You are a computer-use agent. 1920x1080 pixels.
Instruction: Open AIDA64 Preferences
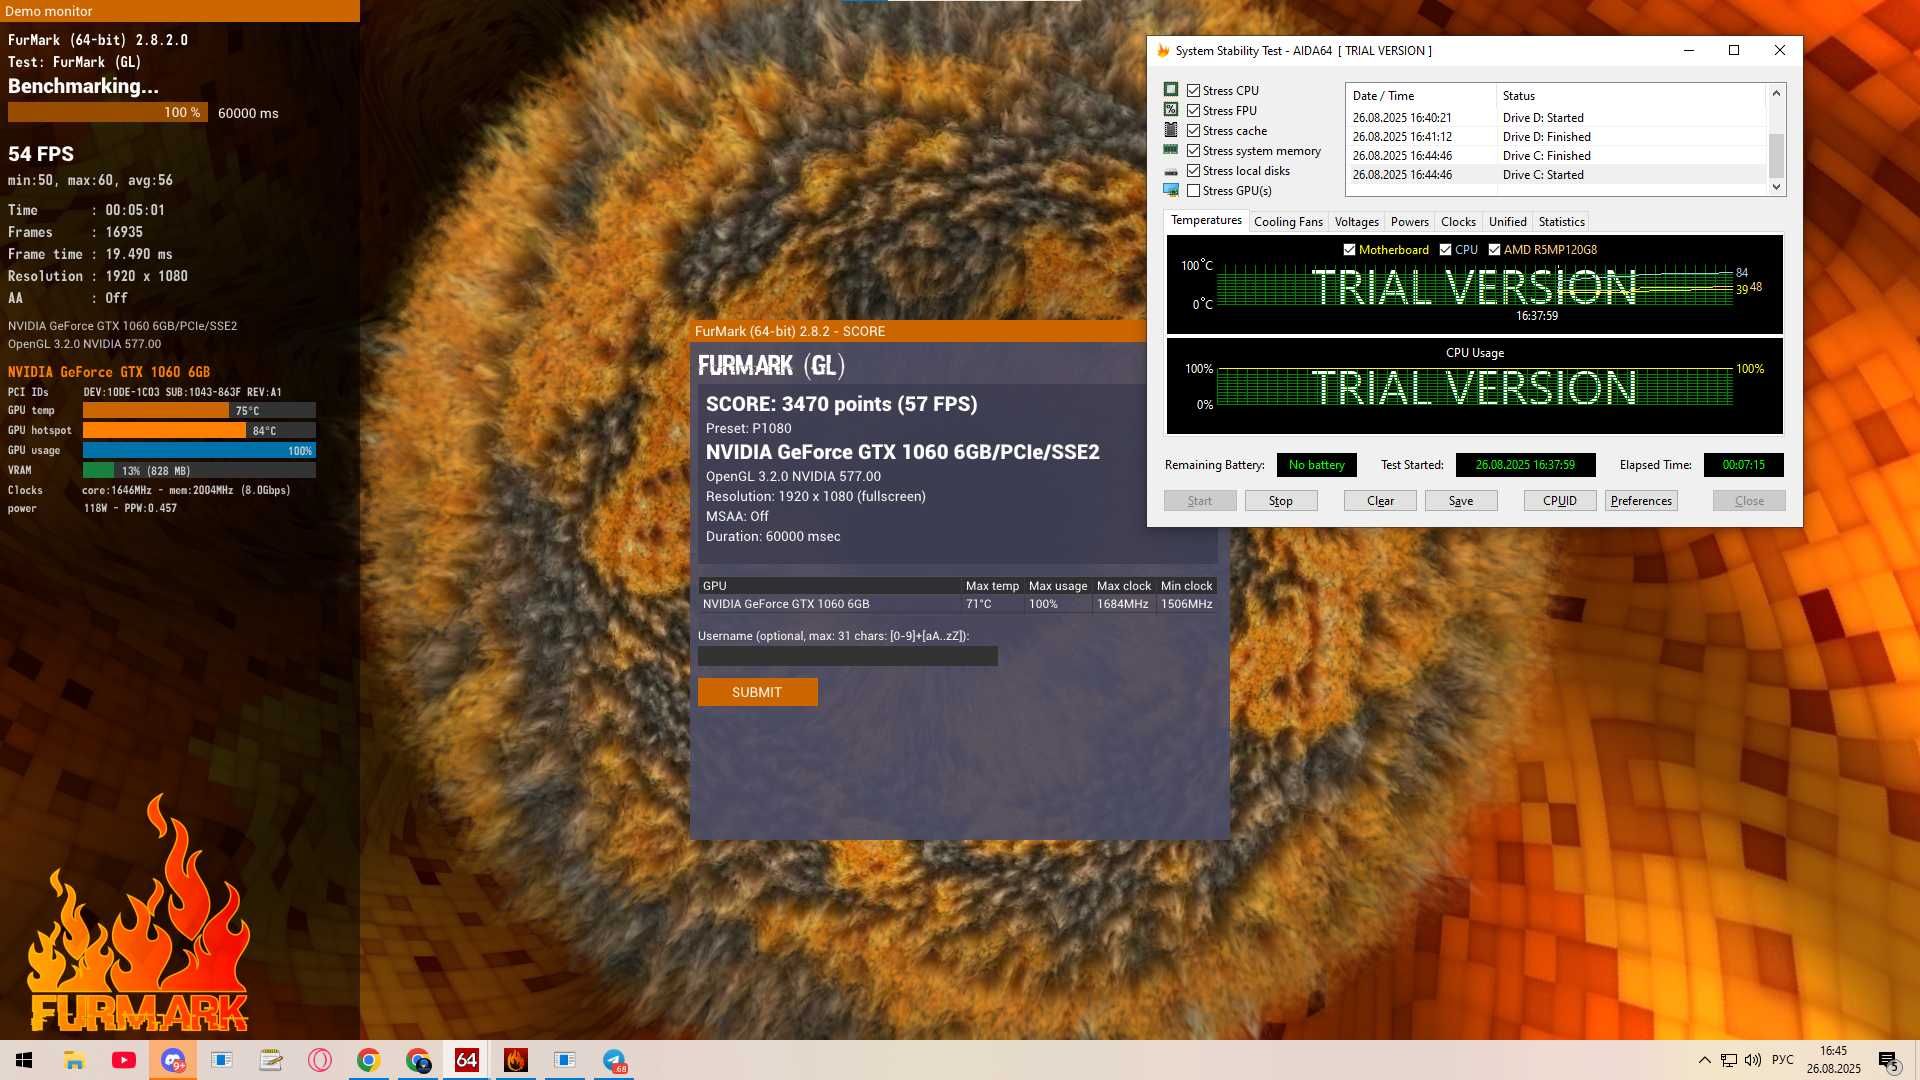1641,501
